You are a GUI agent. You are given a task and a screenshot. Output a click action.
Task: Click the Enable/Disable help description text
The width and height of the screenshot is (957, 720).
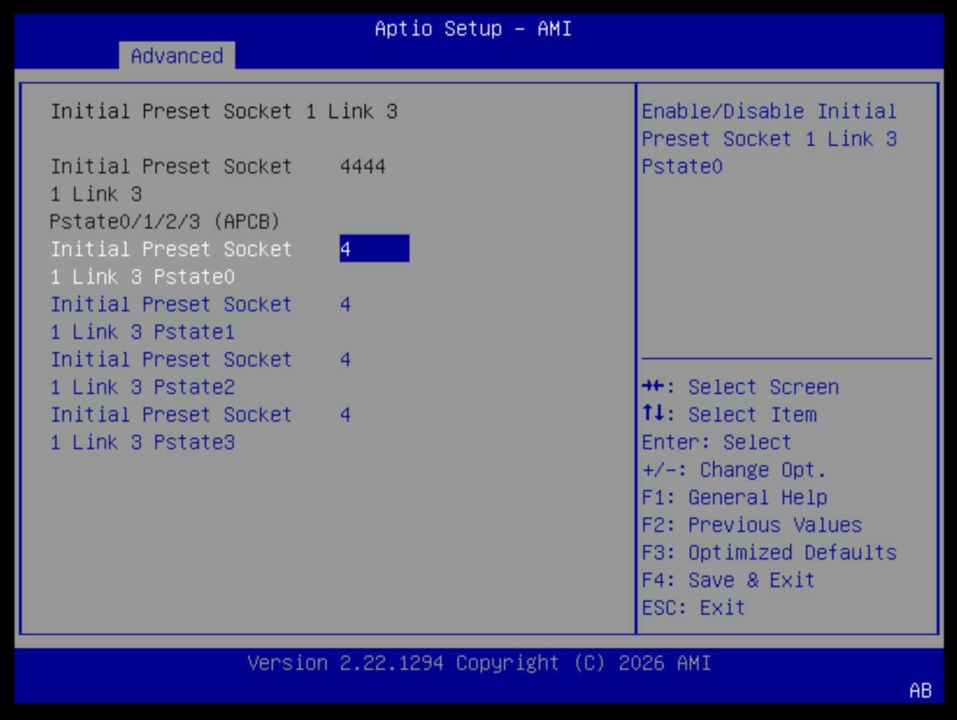click(x=769, y=139)
